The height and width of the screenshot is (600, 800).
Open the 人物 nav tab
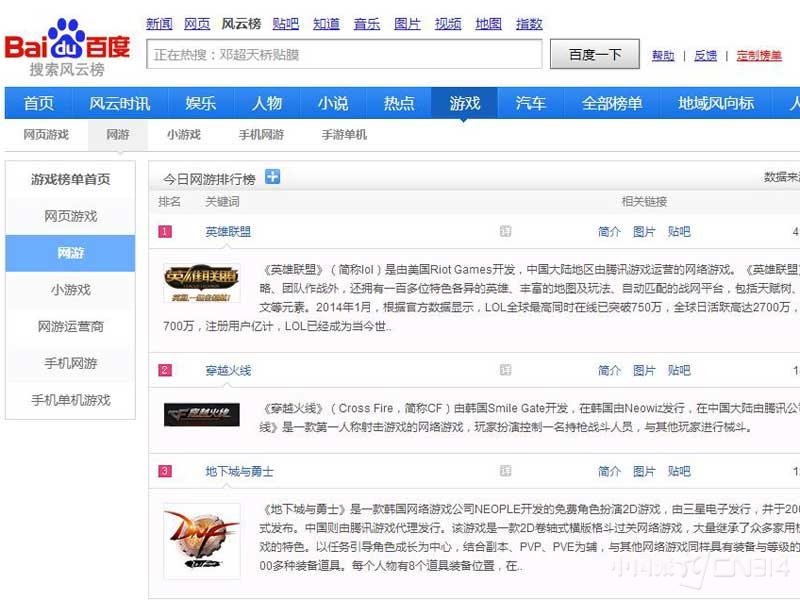[x=267, y=103]
